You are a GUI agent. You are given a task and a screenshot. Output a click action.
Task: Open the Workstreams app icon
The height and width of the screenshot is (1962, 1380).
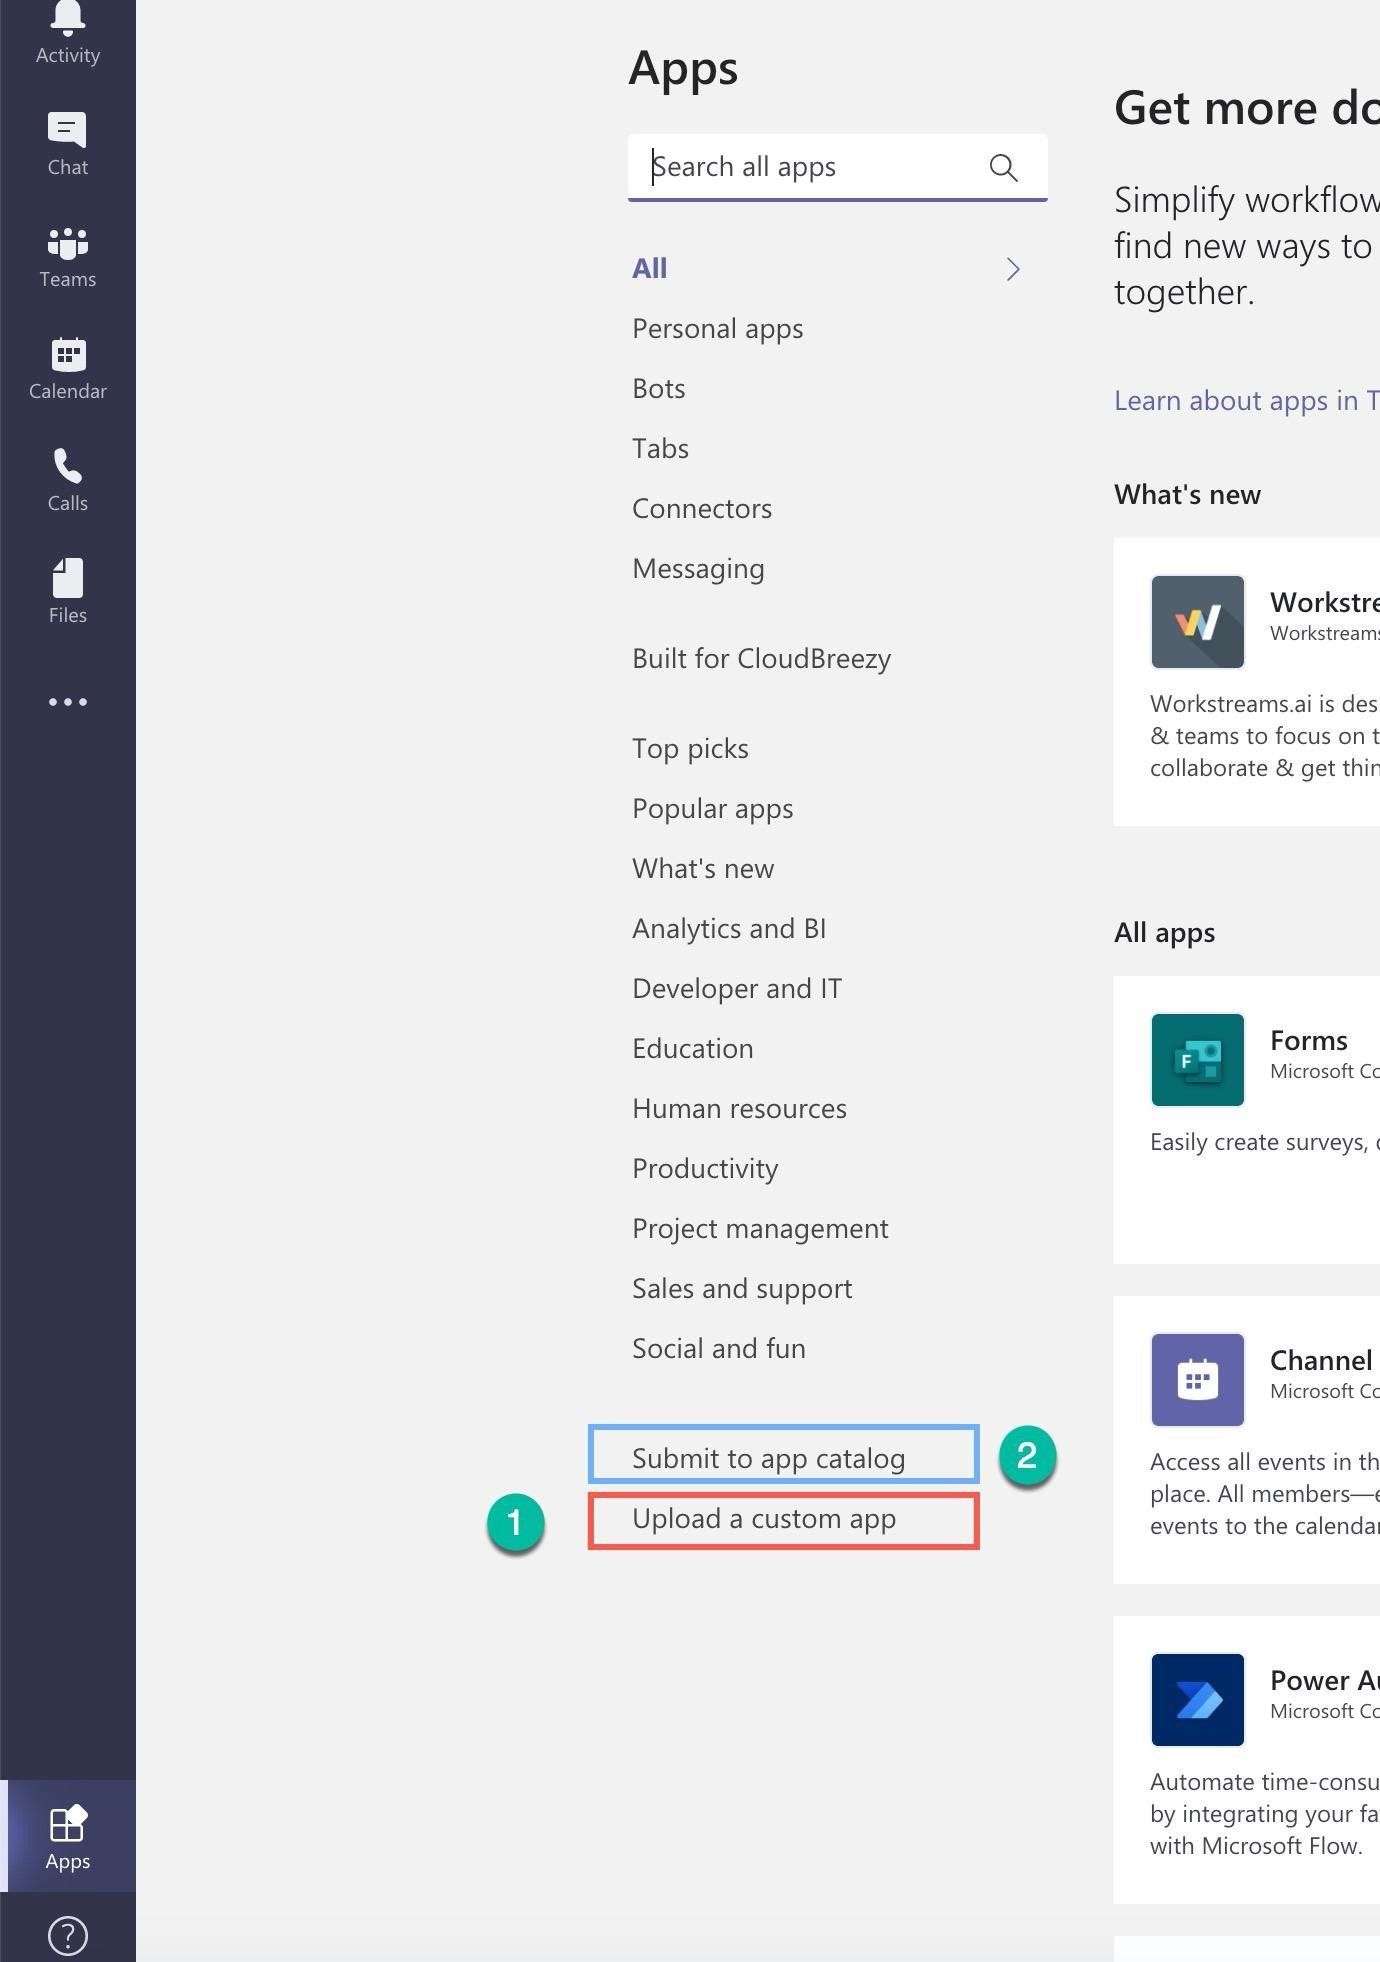1197,622
